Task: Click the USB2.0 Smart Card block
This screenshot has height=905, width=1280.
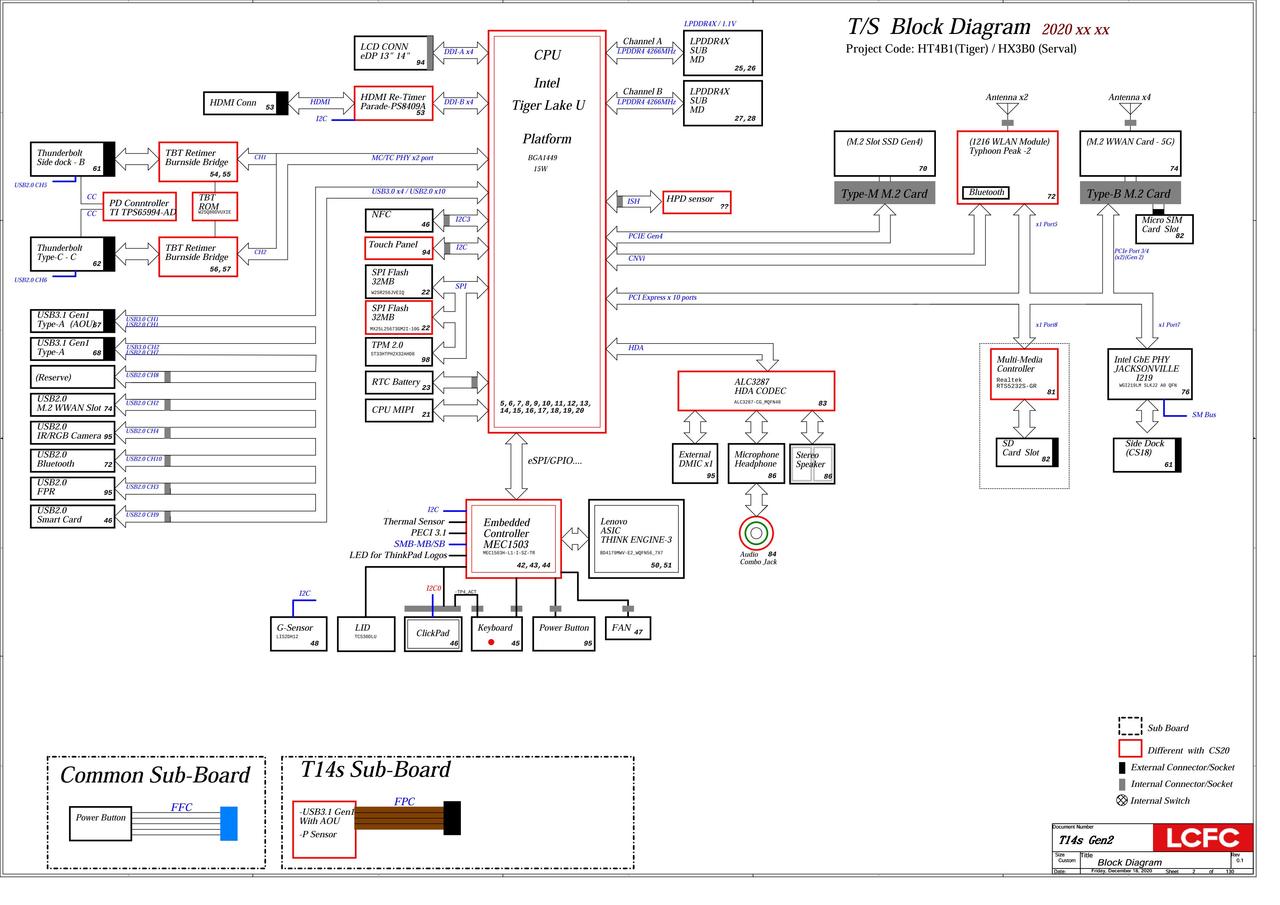Action: coord(73,516)
